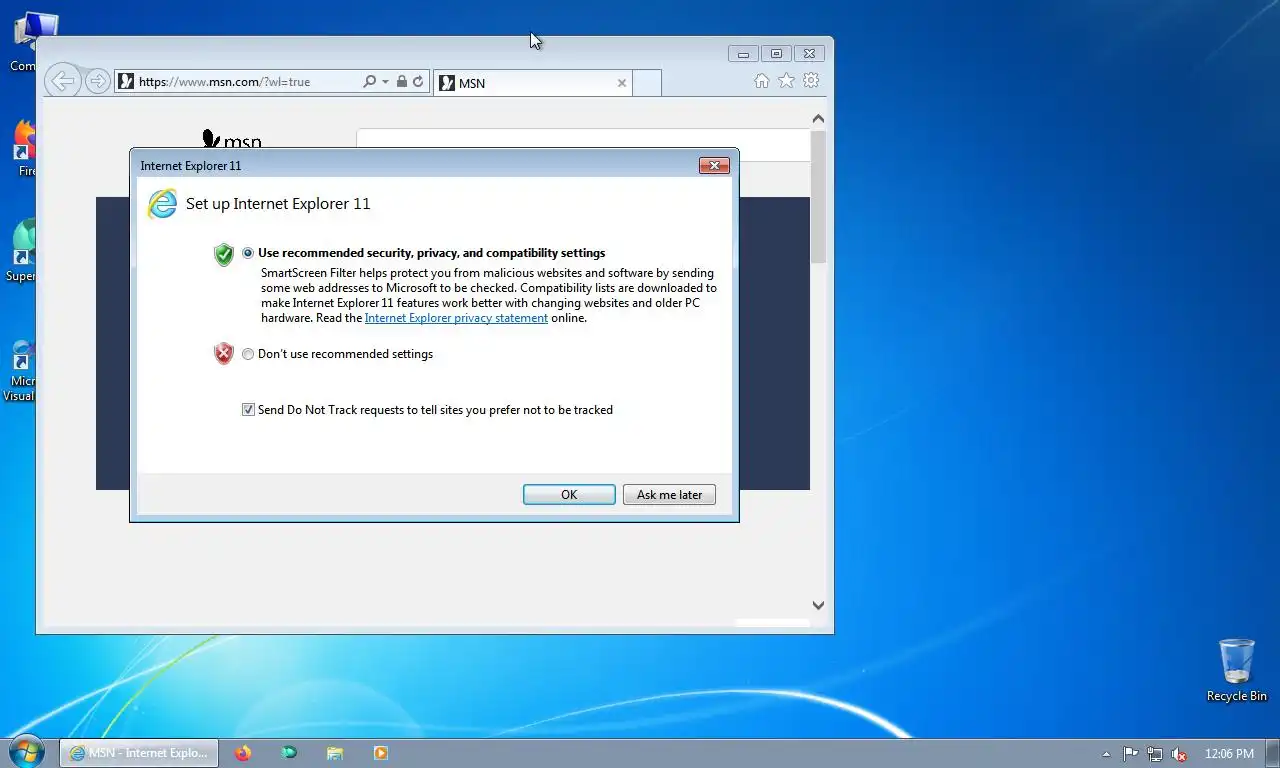
Task: Show hidden tray icons arrow
Action: pos(1106,754)
